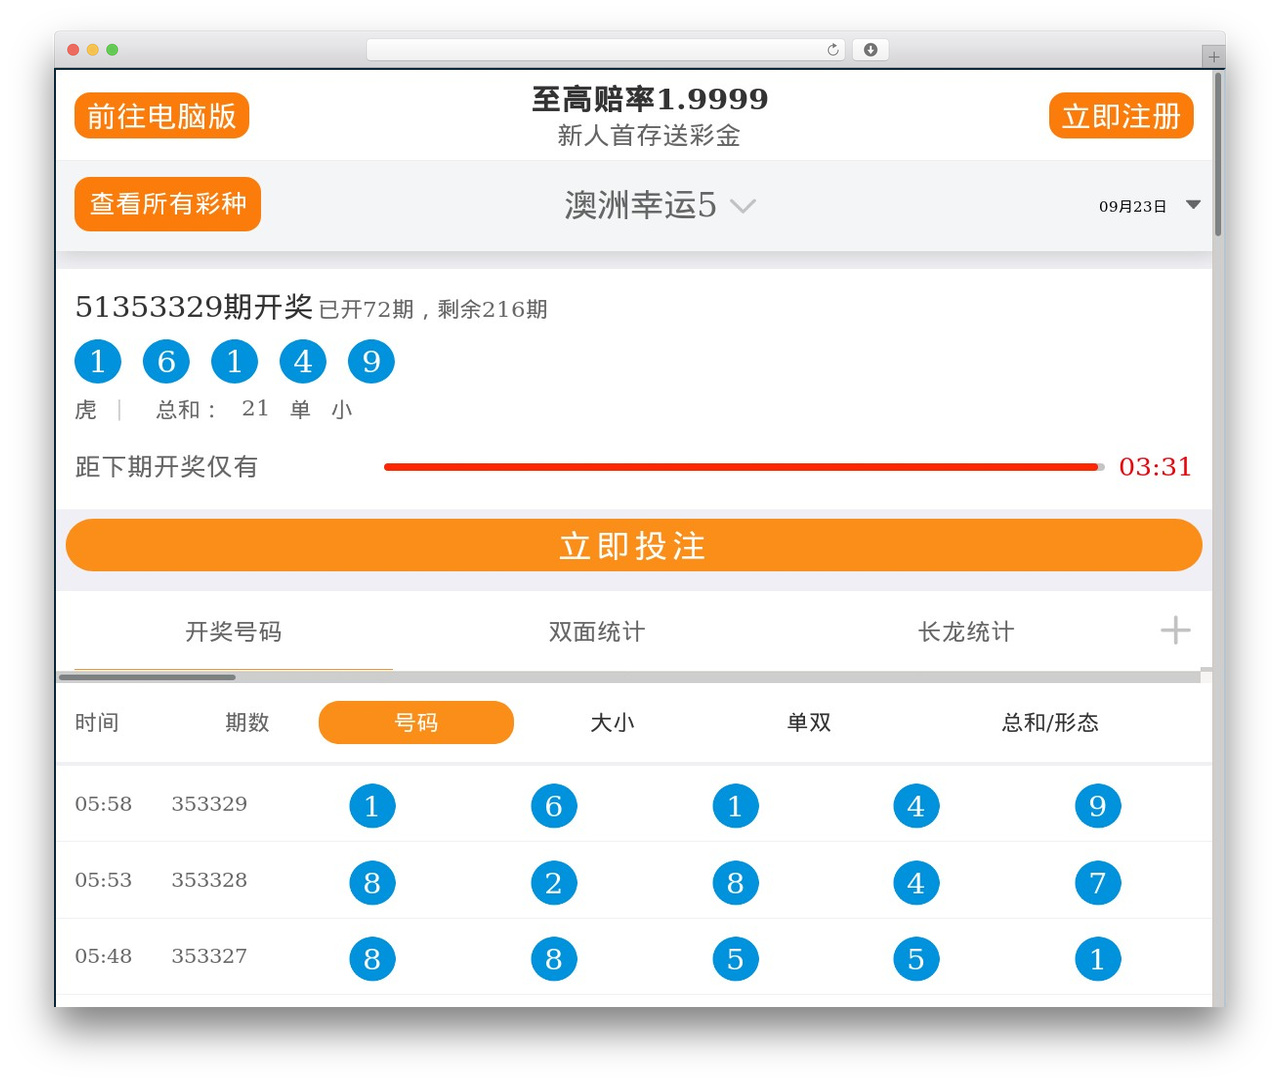Screen dimensions: 1280x1084
Task: Click the 51353329期开奖 heading
Action: point(194,307)
